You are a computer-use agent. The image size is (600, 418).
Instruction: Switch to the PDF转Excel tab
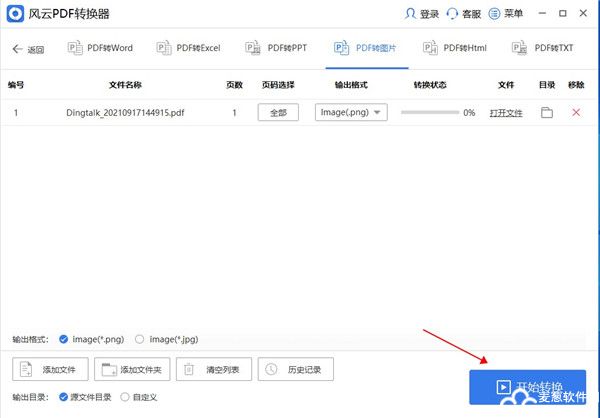pos(188,48)
